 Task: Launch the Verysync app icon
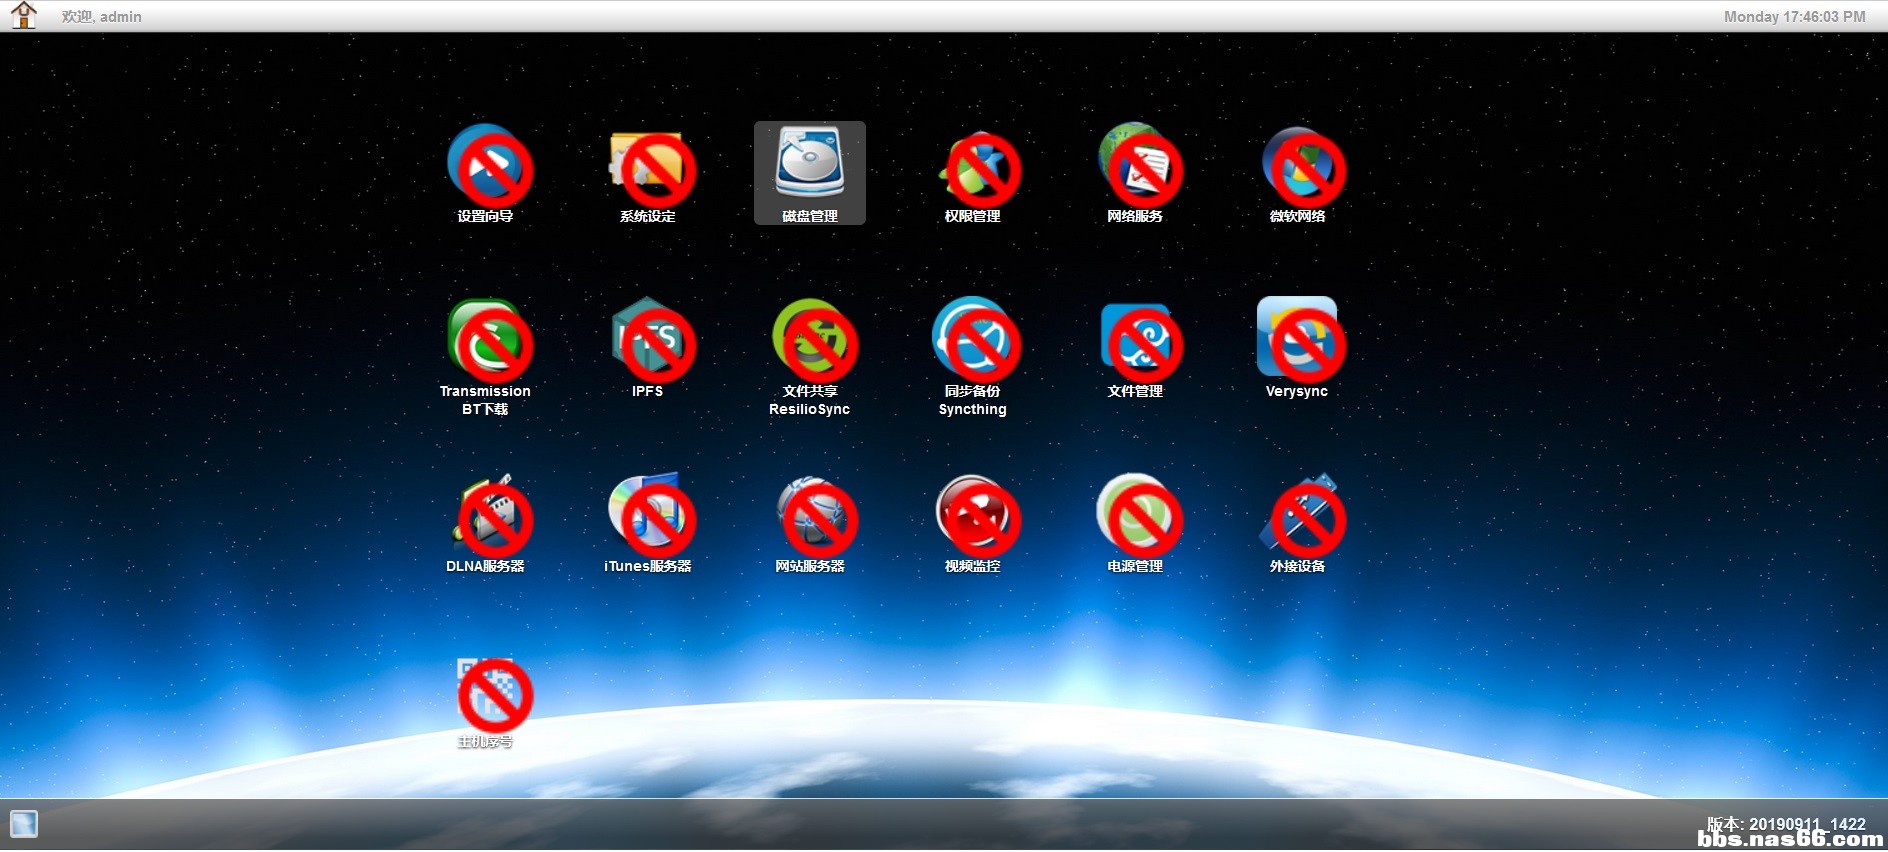coord(1297,341)
